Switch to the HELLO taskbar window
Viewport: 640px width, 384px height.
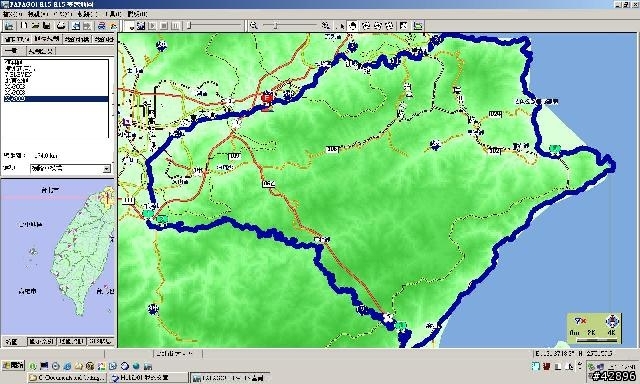tap(149, 378)
